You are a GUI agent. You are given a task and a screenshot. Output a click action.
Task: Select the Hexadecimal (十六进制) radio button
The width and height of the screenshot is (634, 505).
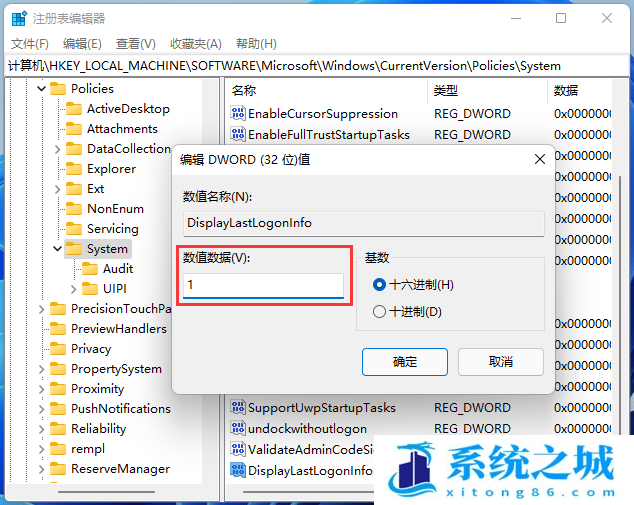[x=379, y=285]
